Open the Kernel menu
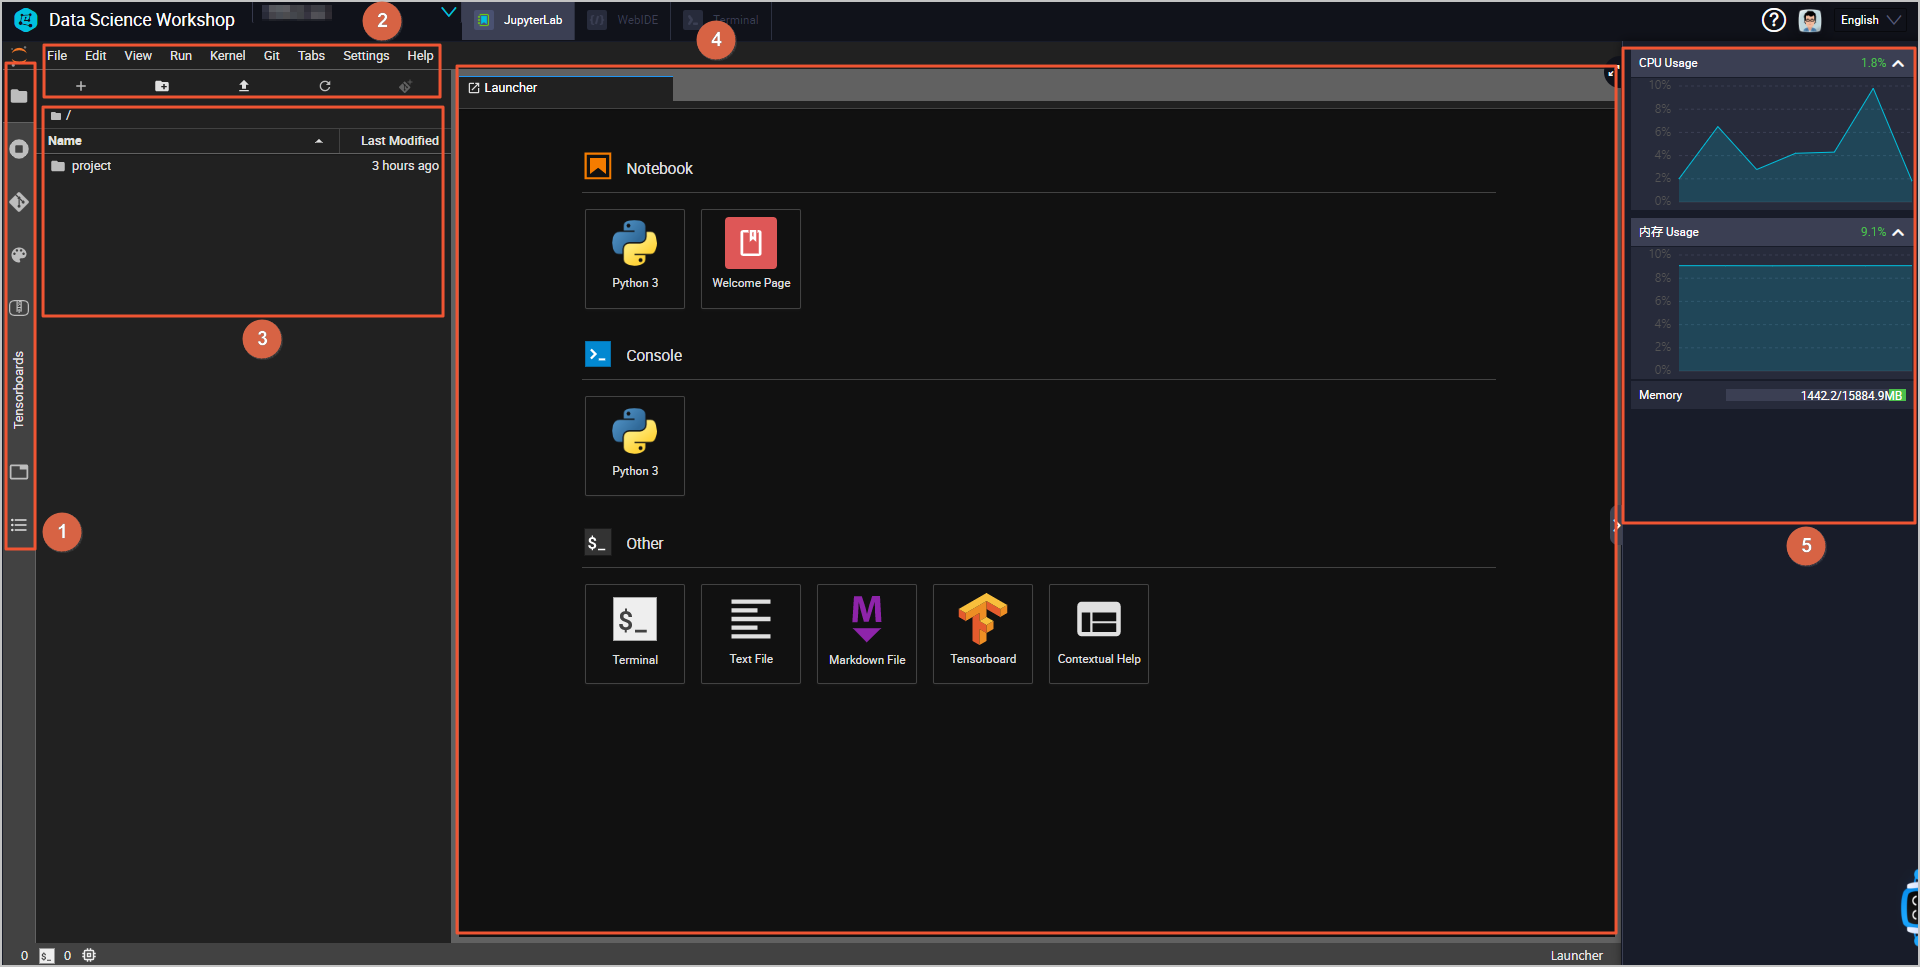This screenshot has height=967, width=1920. (227, 56)
